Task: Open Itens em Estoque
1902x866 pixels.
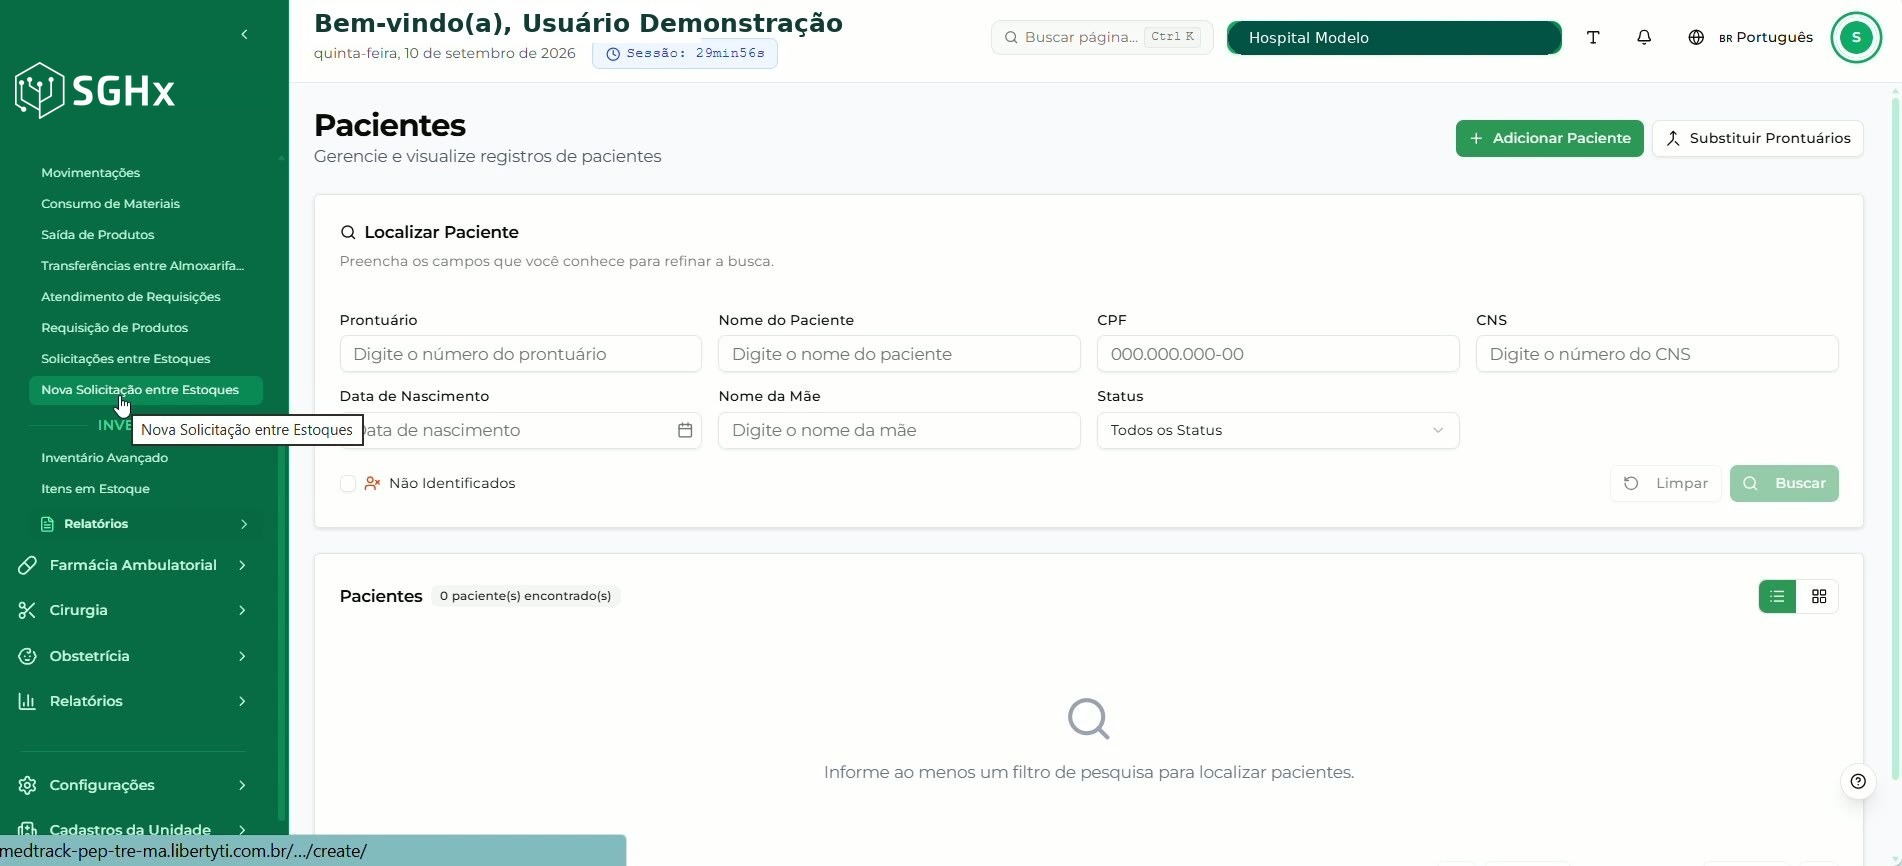Action: coord(95,489)
